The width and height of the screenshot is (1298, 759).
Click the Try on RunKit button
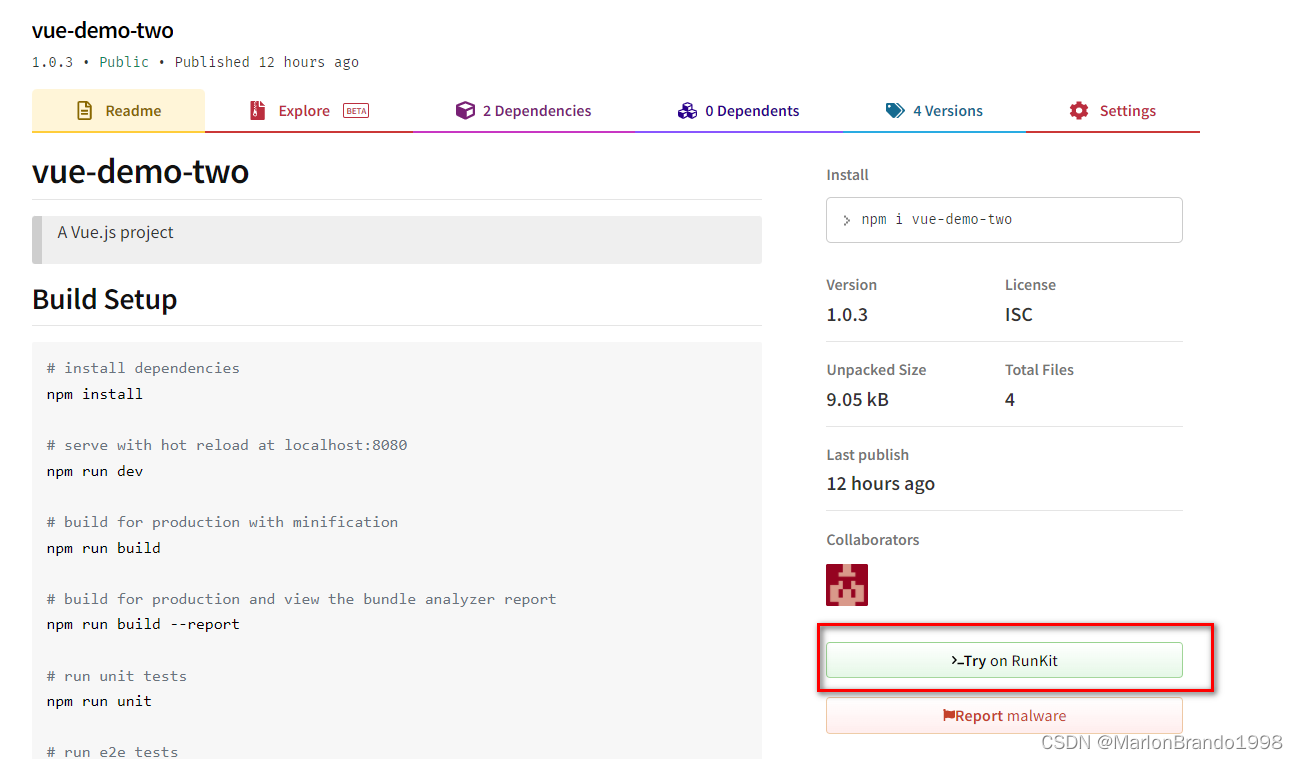pos(1004,660)
